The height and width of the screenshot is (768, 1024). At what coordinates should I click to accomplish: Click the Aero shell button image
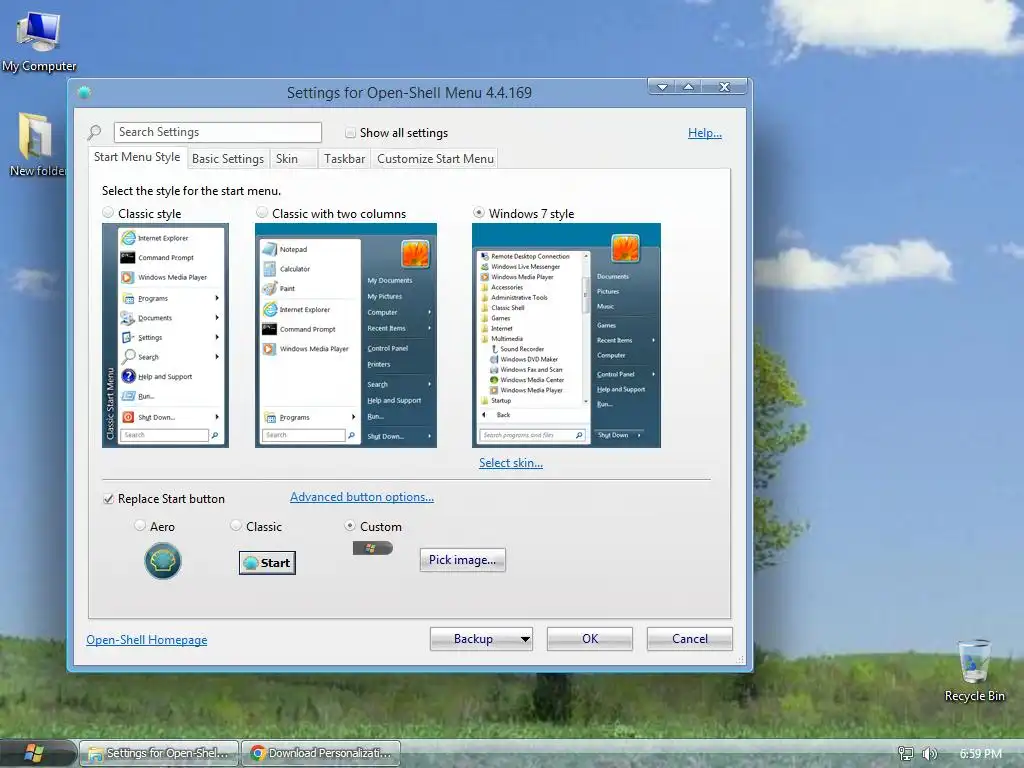[x=163, y=562]
